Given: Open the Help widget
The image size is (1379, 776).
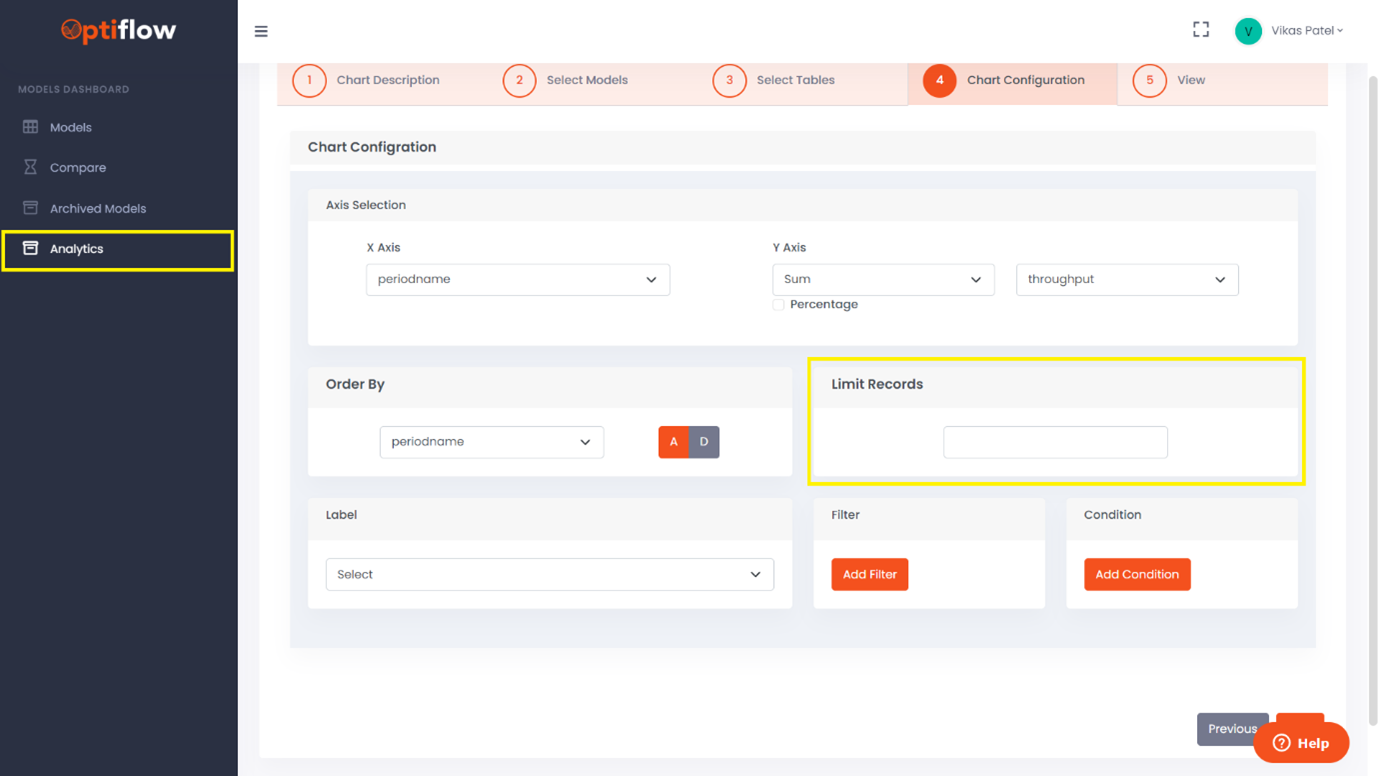Looking at the screenshot, I should (1301, 740).
